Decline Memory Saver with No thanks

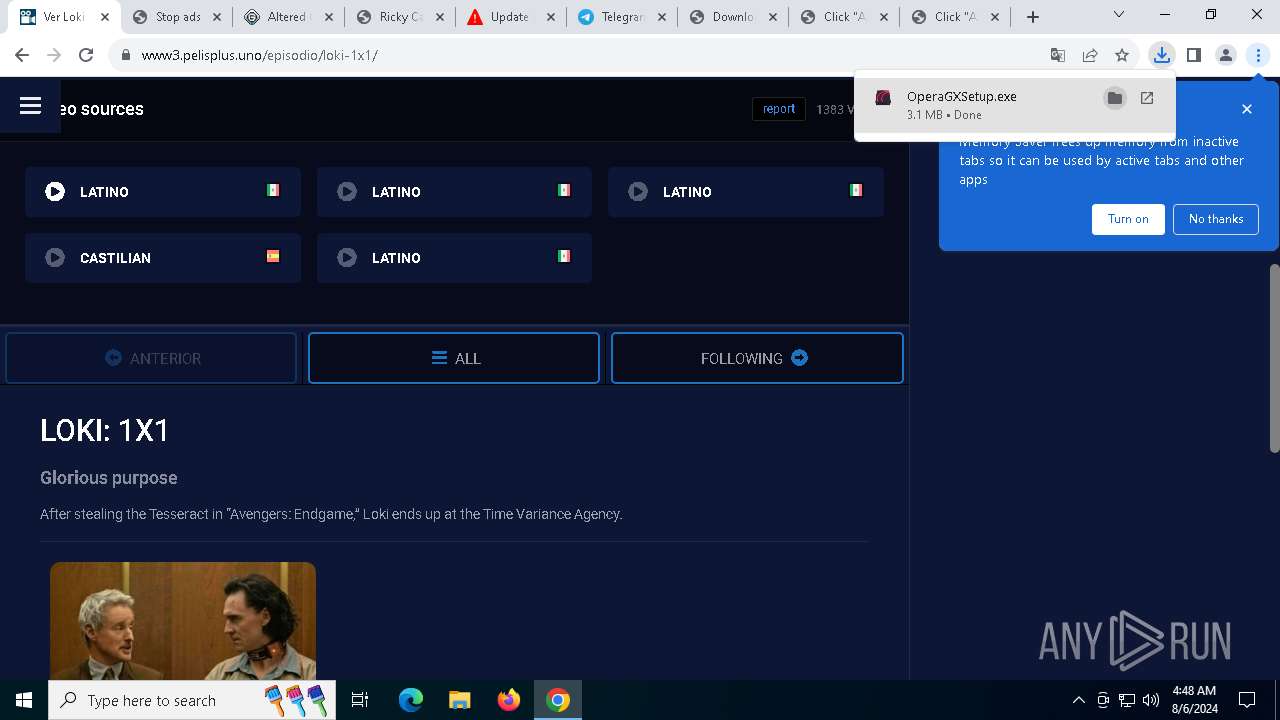[x=1216, y=219]
